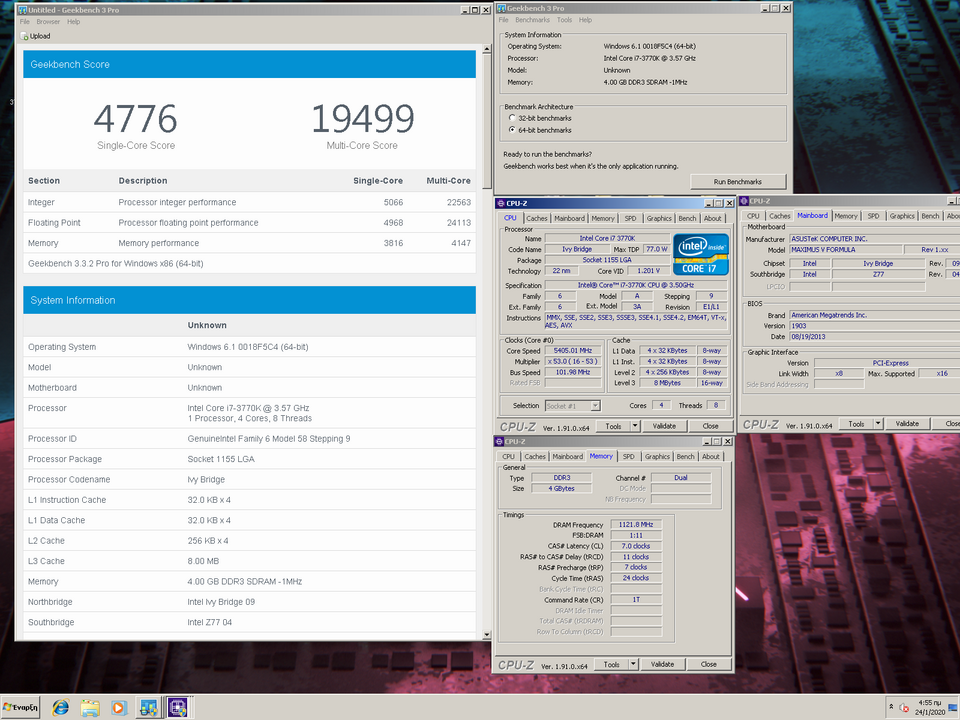960x720 pixels.
Task: Click the title icon of the CPU-Z Memory window
Action: point(499,441)
